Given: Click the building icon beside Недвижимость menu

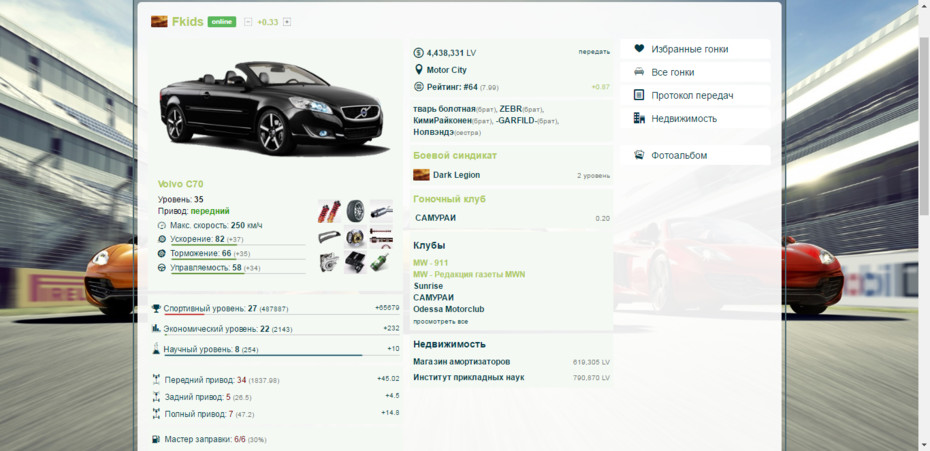Looking at the screenshot, I should [639, 118].
